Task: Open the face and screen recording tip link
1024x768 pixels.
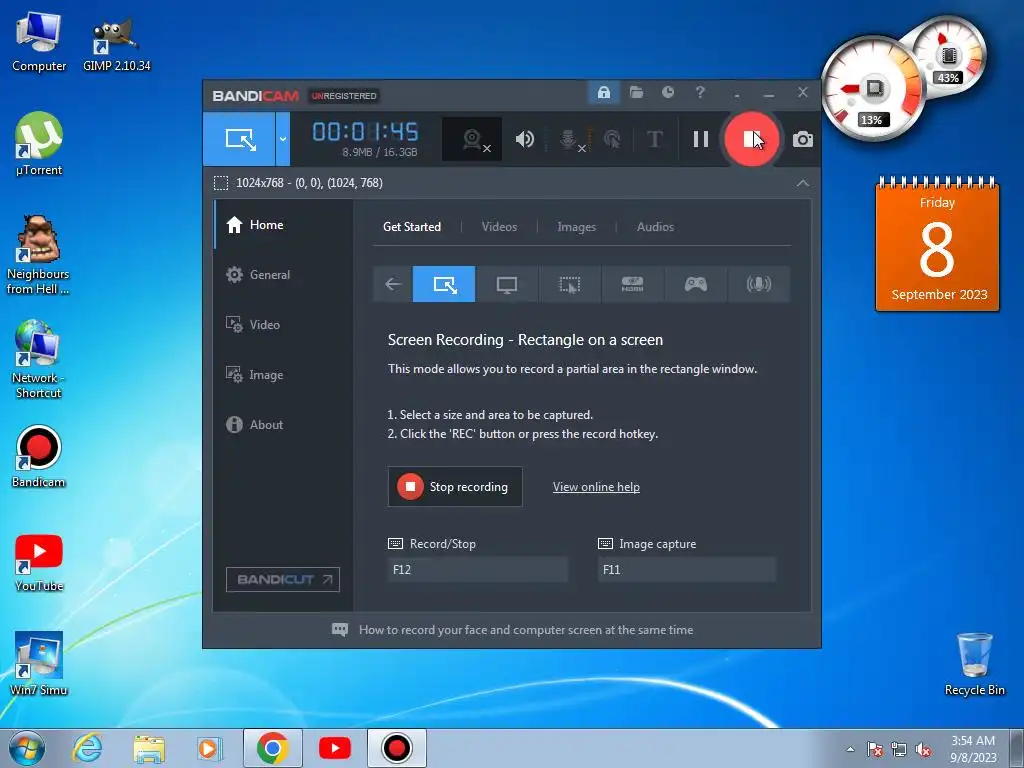Action: point(526,630)
